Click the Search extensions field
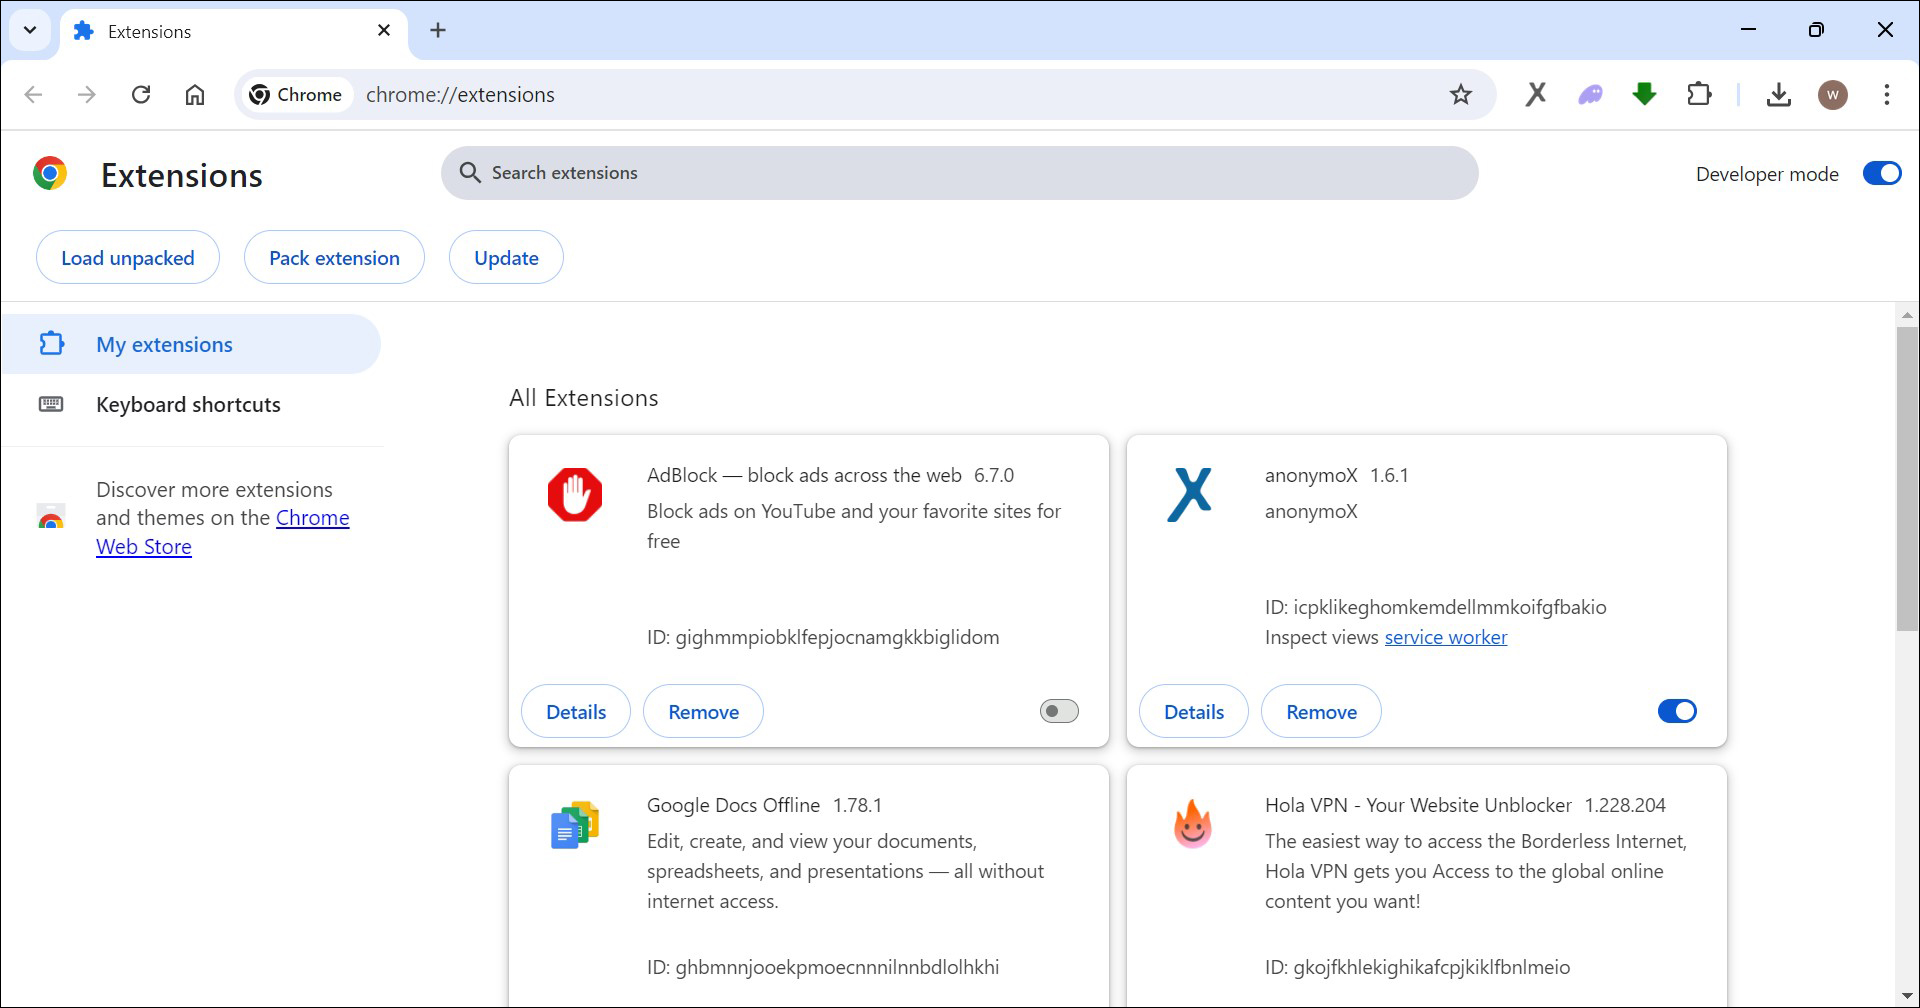Image resolution: width=1920 pixels, height=1008 pixels. pyautogui.click(x=959, y=172)
